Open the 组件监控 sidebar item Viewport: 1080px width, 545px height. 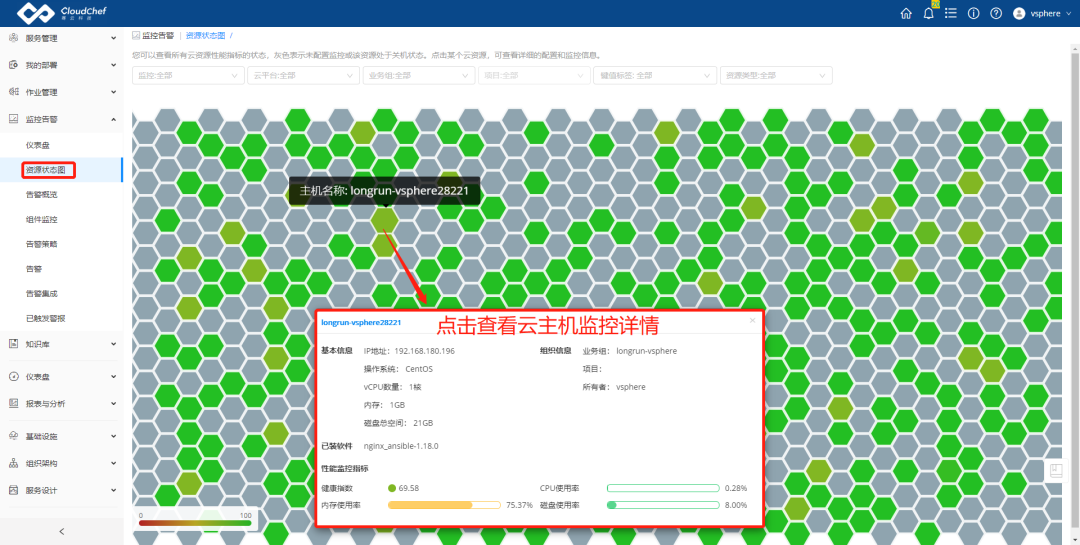tap(41, 219)
